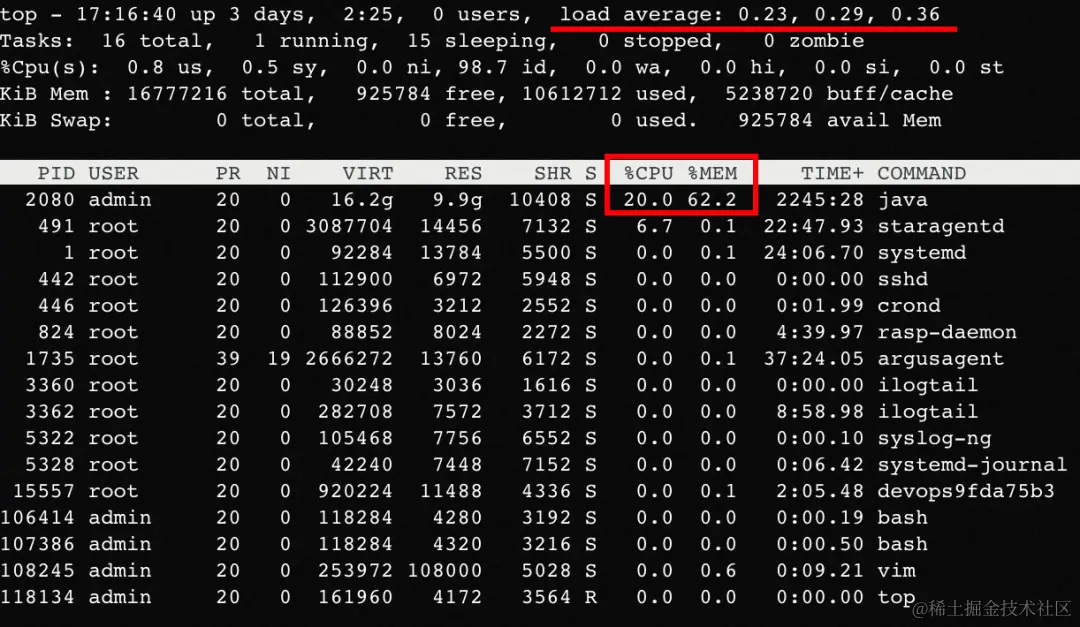Click the TIME+ column header
This screenshot has height=627, width=1080.
pos(832,173)
